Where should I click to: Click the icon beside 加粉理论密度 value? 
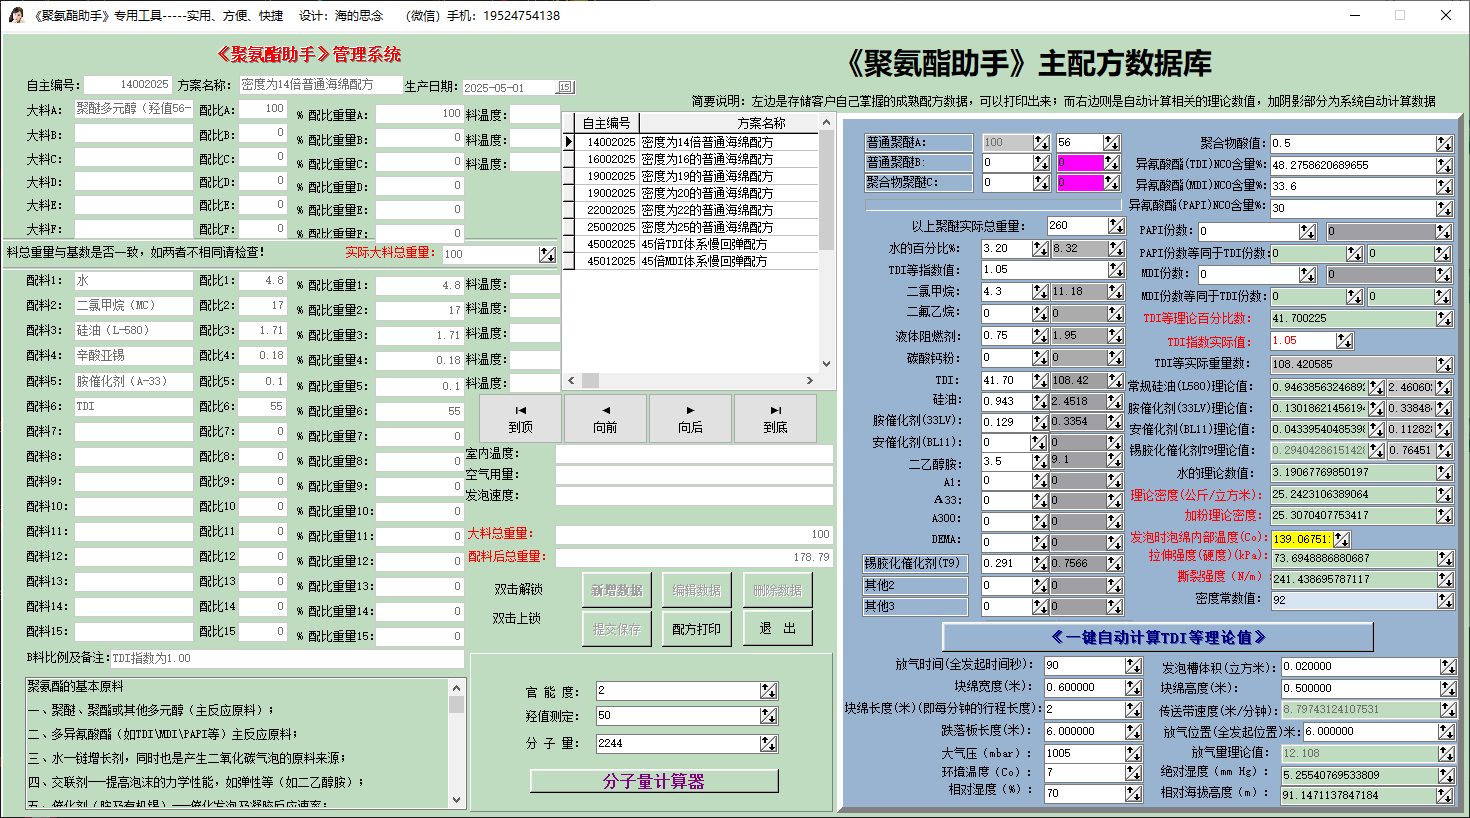pyautogui.click(x=1444, y=516)
